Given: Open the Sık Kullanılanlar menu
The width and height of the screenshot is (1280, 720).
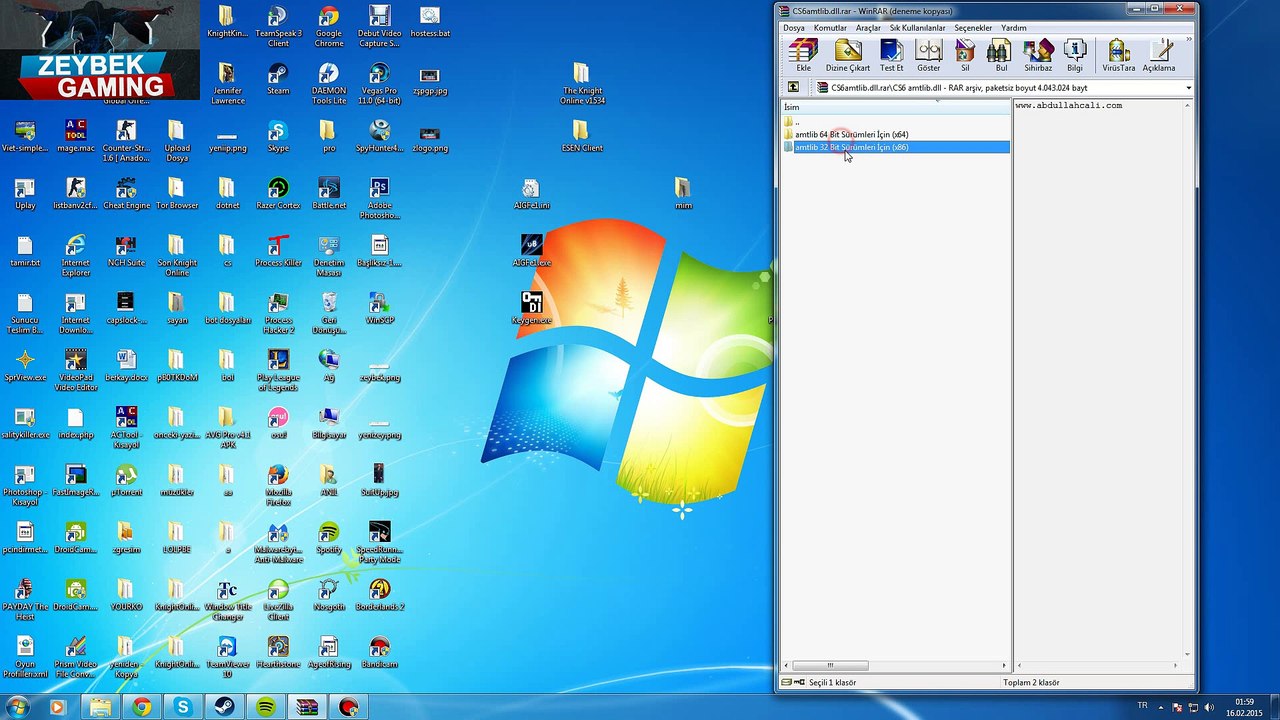Looking at the screenshot, I should tap(917, 28).
